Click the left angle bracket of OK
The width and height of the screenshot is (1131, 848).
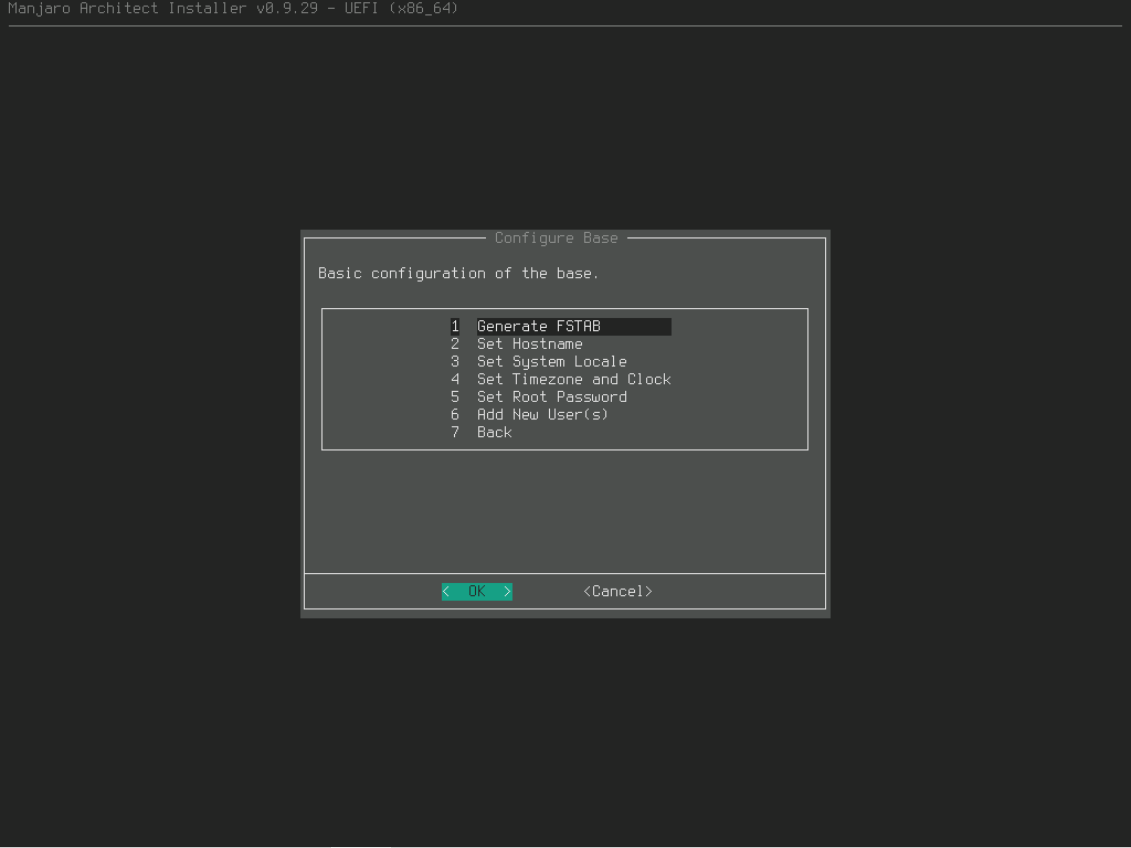(x=446, y=591)
